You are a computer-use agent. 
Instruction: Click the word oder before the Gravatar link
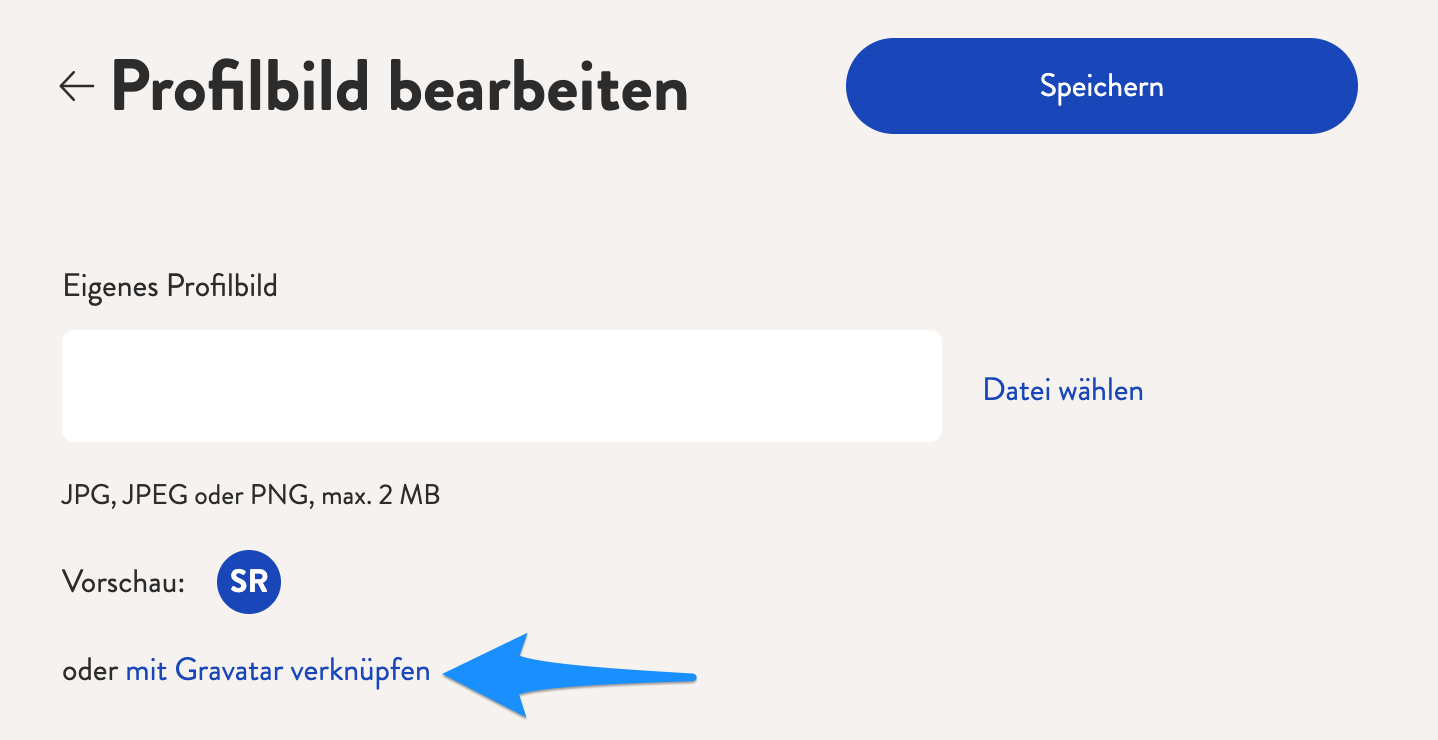click(90, 670)
